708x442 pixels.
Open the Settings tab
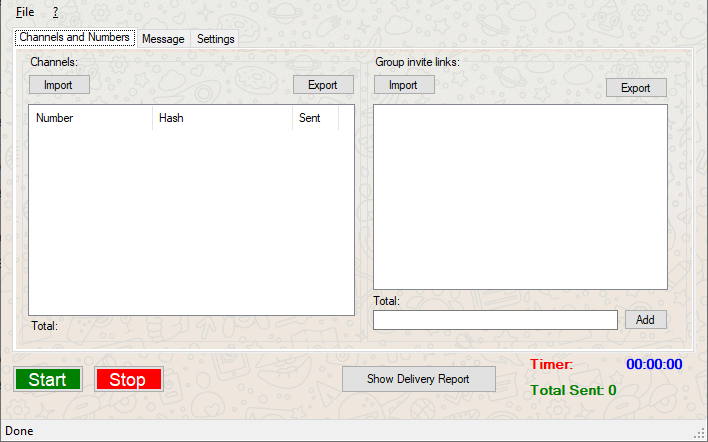tap(216, 39)
